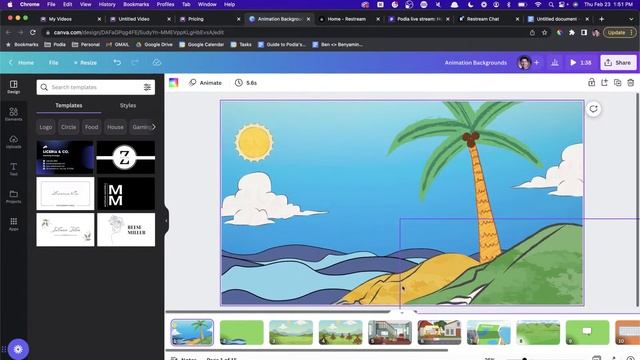The height and width of the screenshot is (360, 640).
Task: Go back to Home
Action: [x=22, y=62]
